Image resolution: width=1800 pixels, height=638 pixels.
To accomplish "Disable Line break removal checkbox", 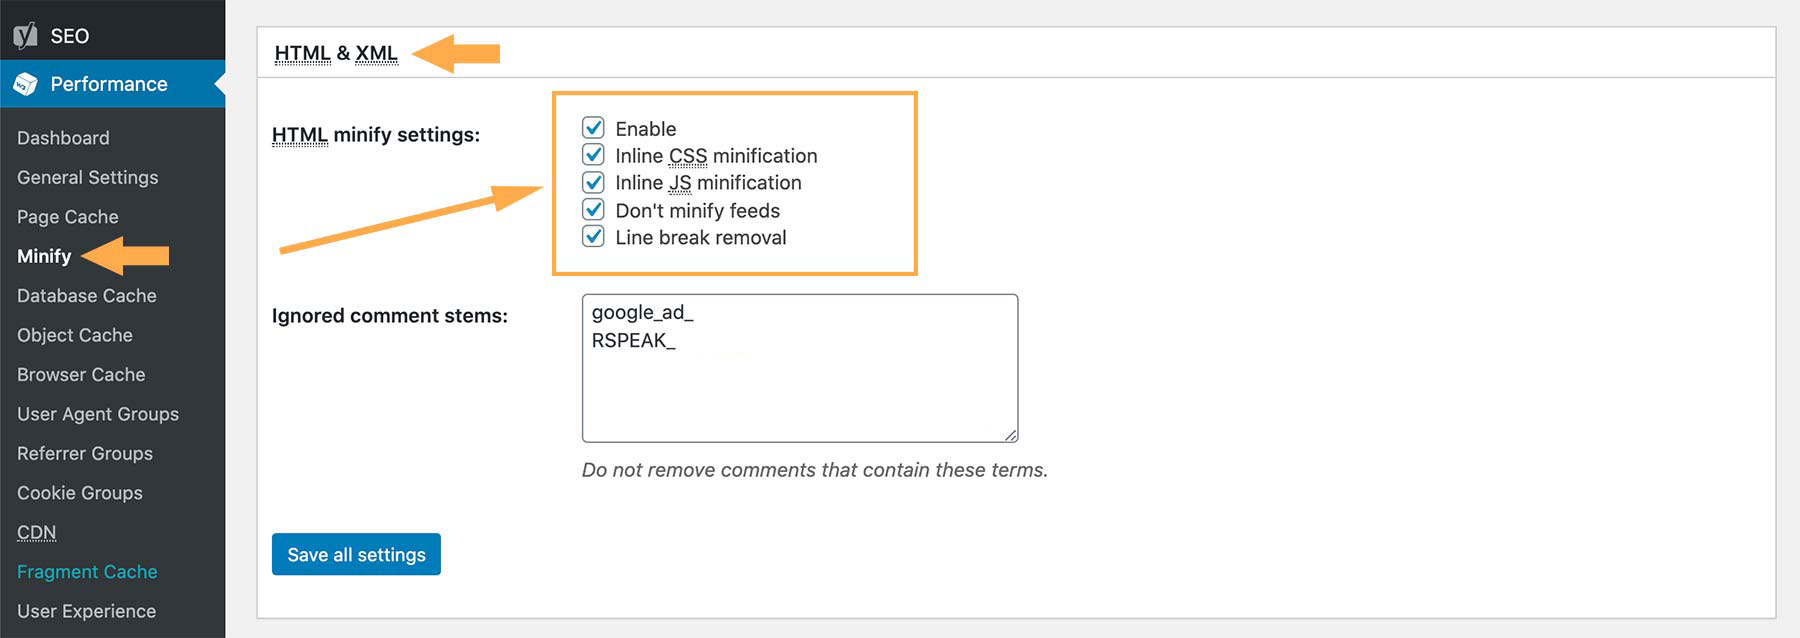I will (x=593, y=237).
